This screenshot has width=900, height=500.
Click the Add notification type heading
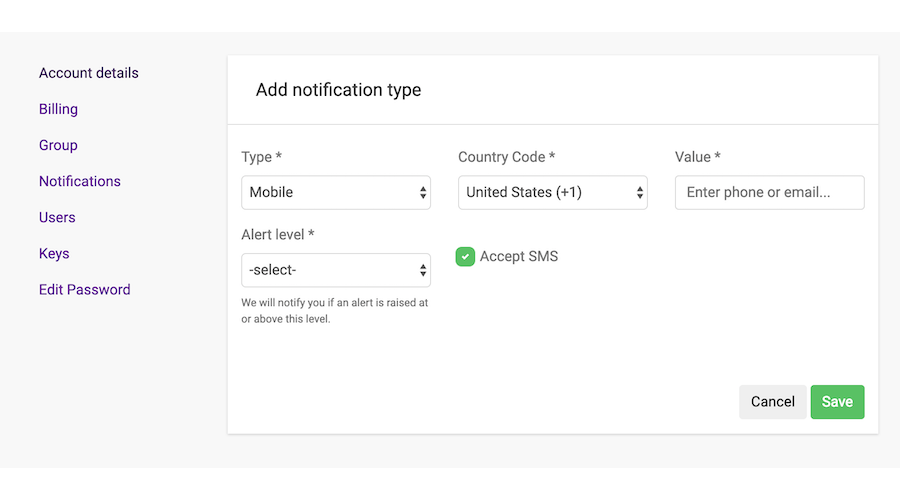click(x=339, y=90)
